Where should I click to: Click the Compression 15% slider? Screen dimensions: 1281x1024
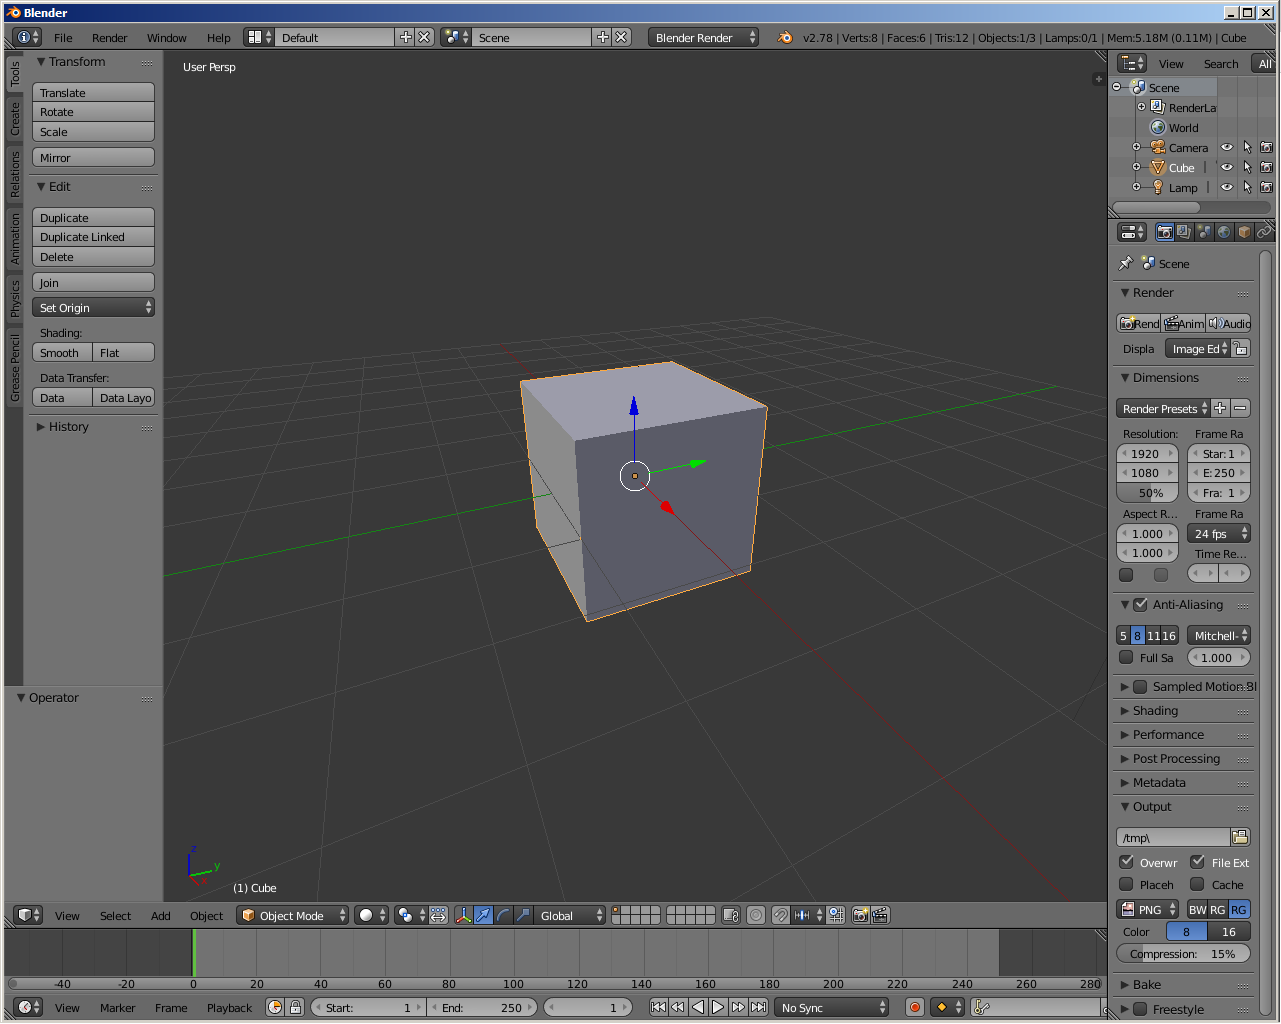click(x=1183, y=953)
